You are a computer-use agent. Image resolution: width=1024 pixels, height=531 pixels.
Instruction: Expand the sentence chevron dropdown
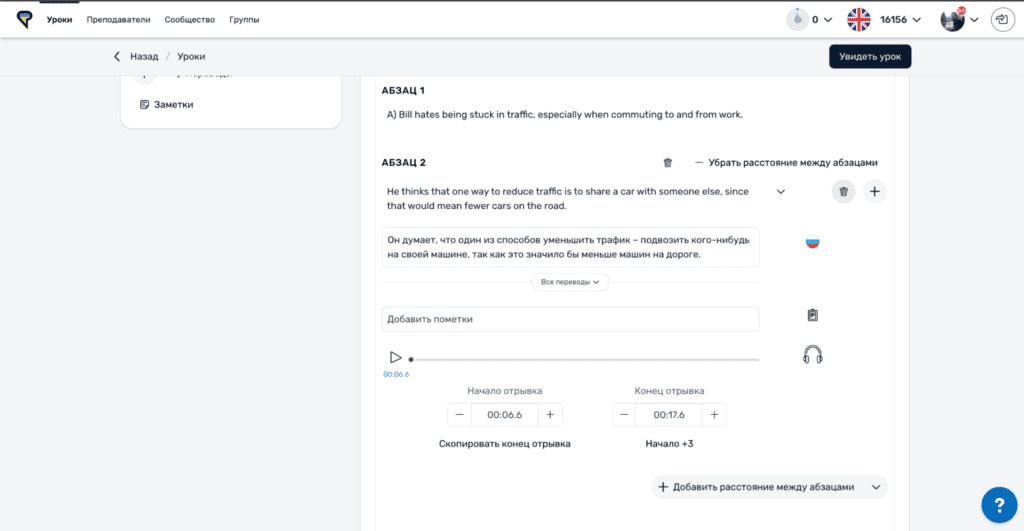pos(781,192)
